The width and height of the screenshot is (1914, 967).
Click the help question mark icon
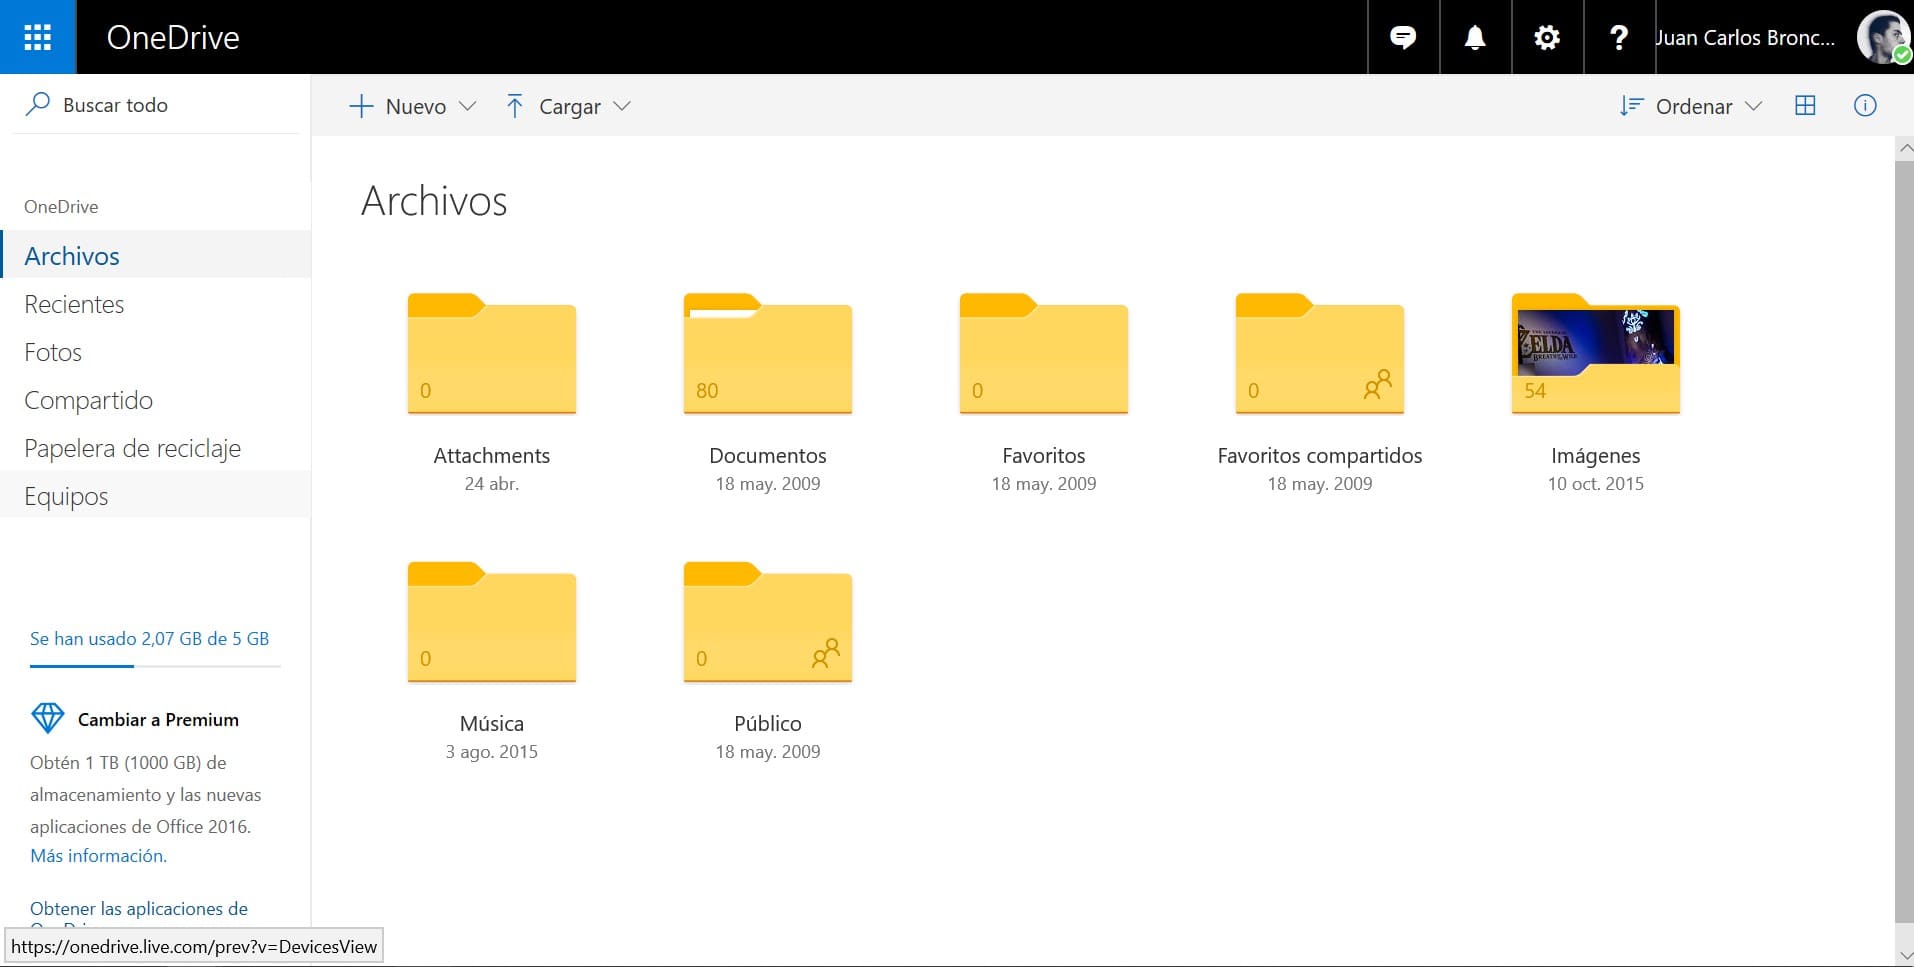pyautogui.click(x=1618, y=37)
